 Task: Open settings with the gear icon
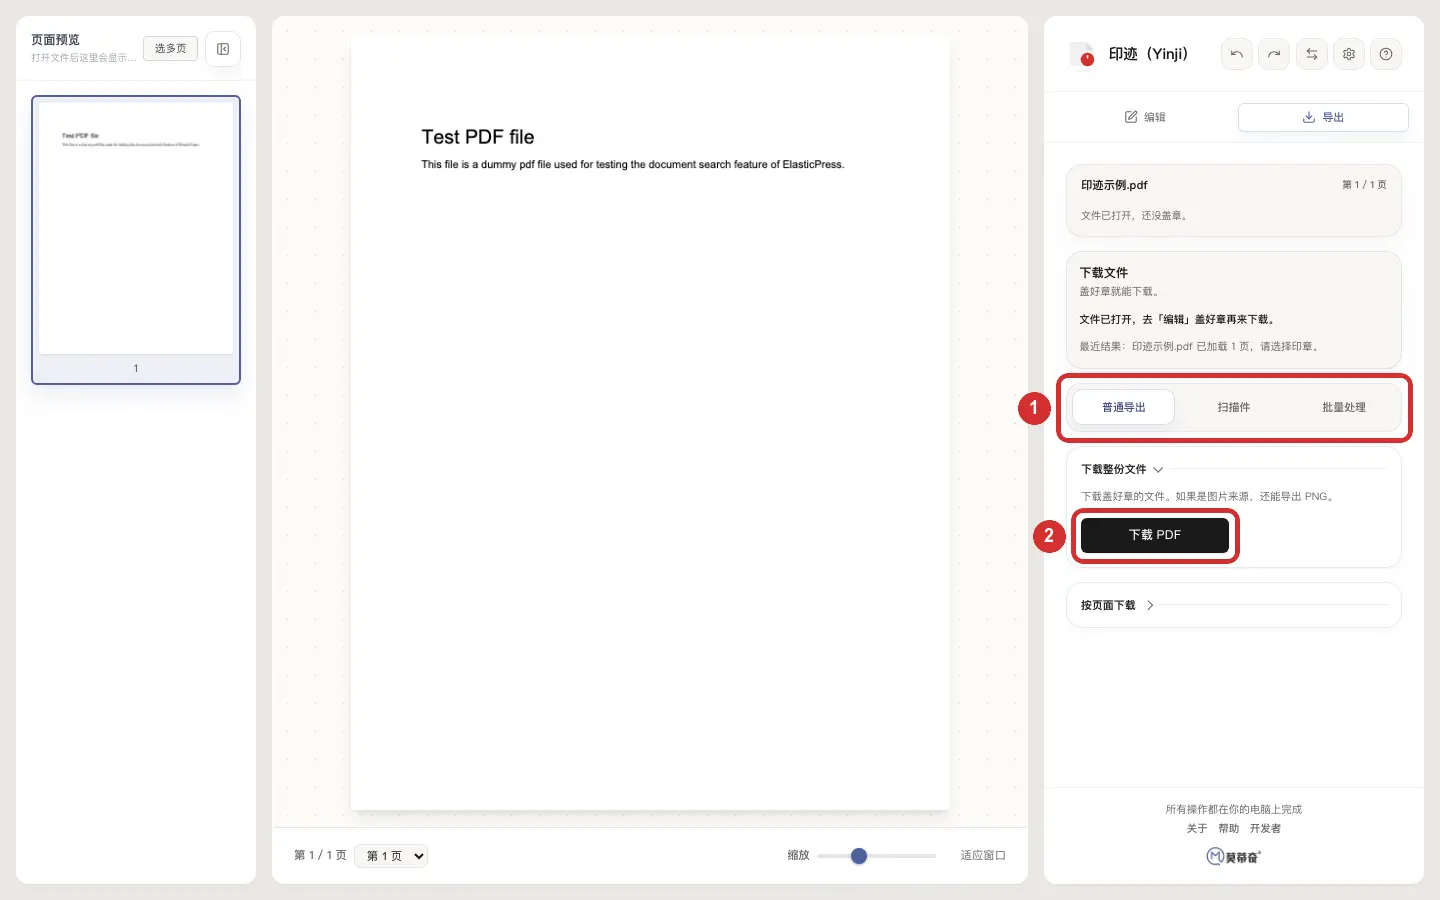pyautogui.click(x=1349, y=54)
